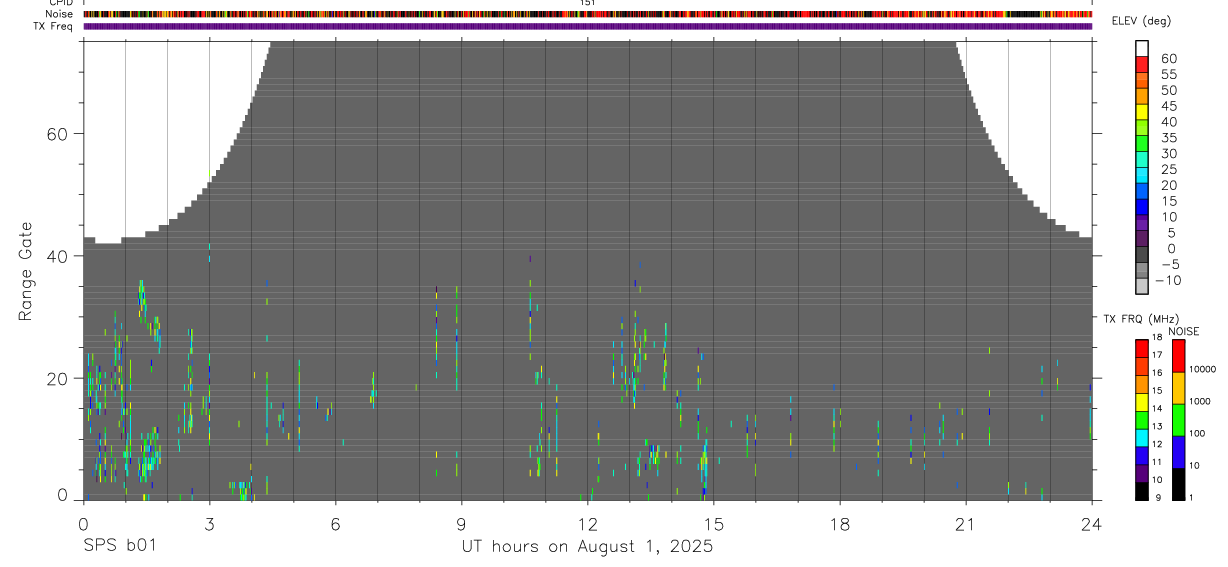Click the 'NOISE' legend title
Image resolution: width=1228 pixels, height=567 pixels.
[1183, 331]
